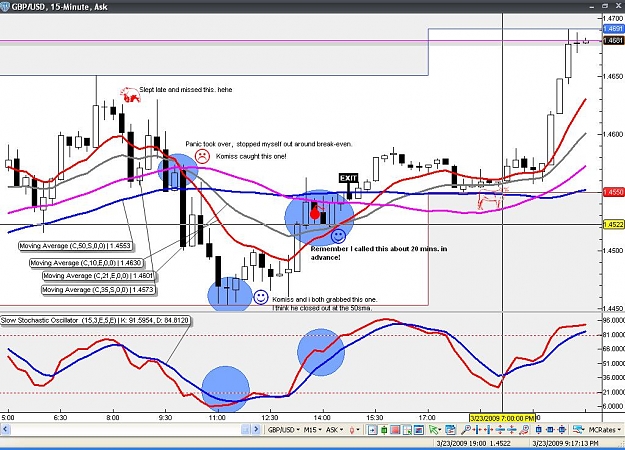
Task: Click the reset zoom magnifier icon
Action: tap(524, 430)
